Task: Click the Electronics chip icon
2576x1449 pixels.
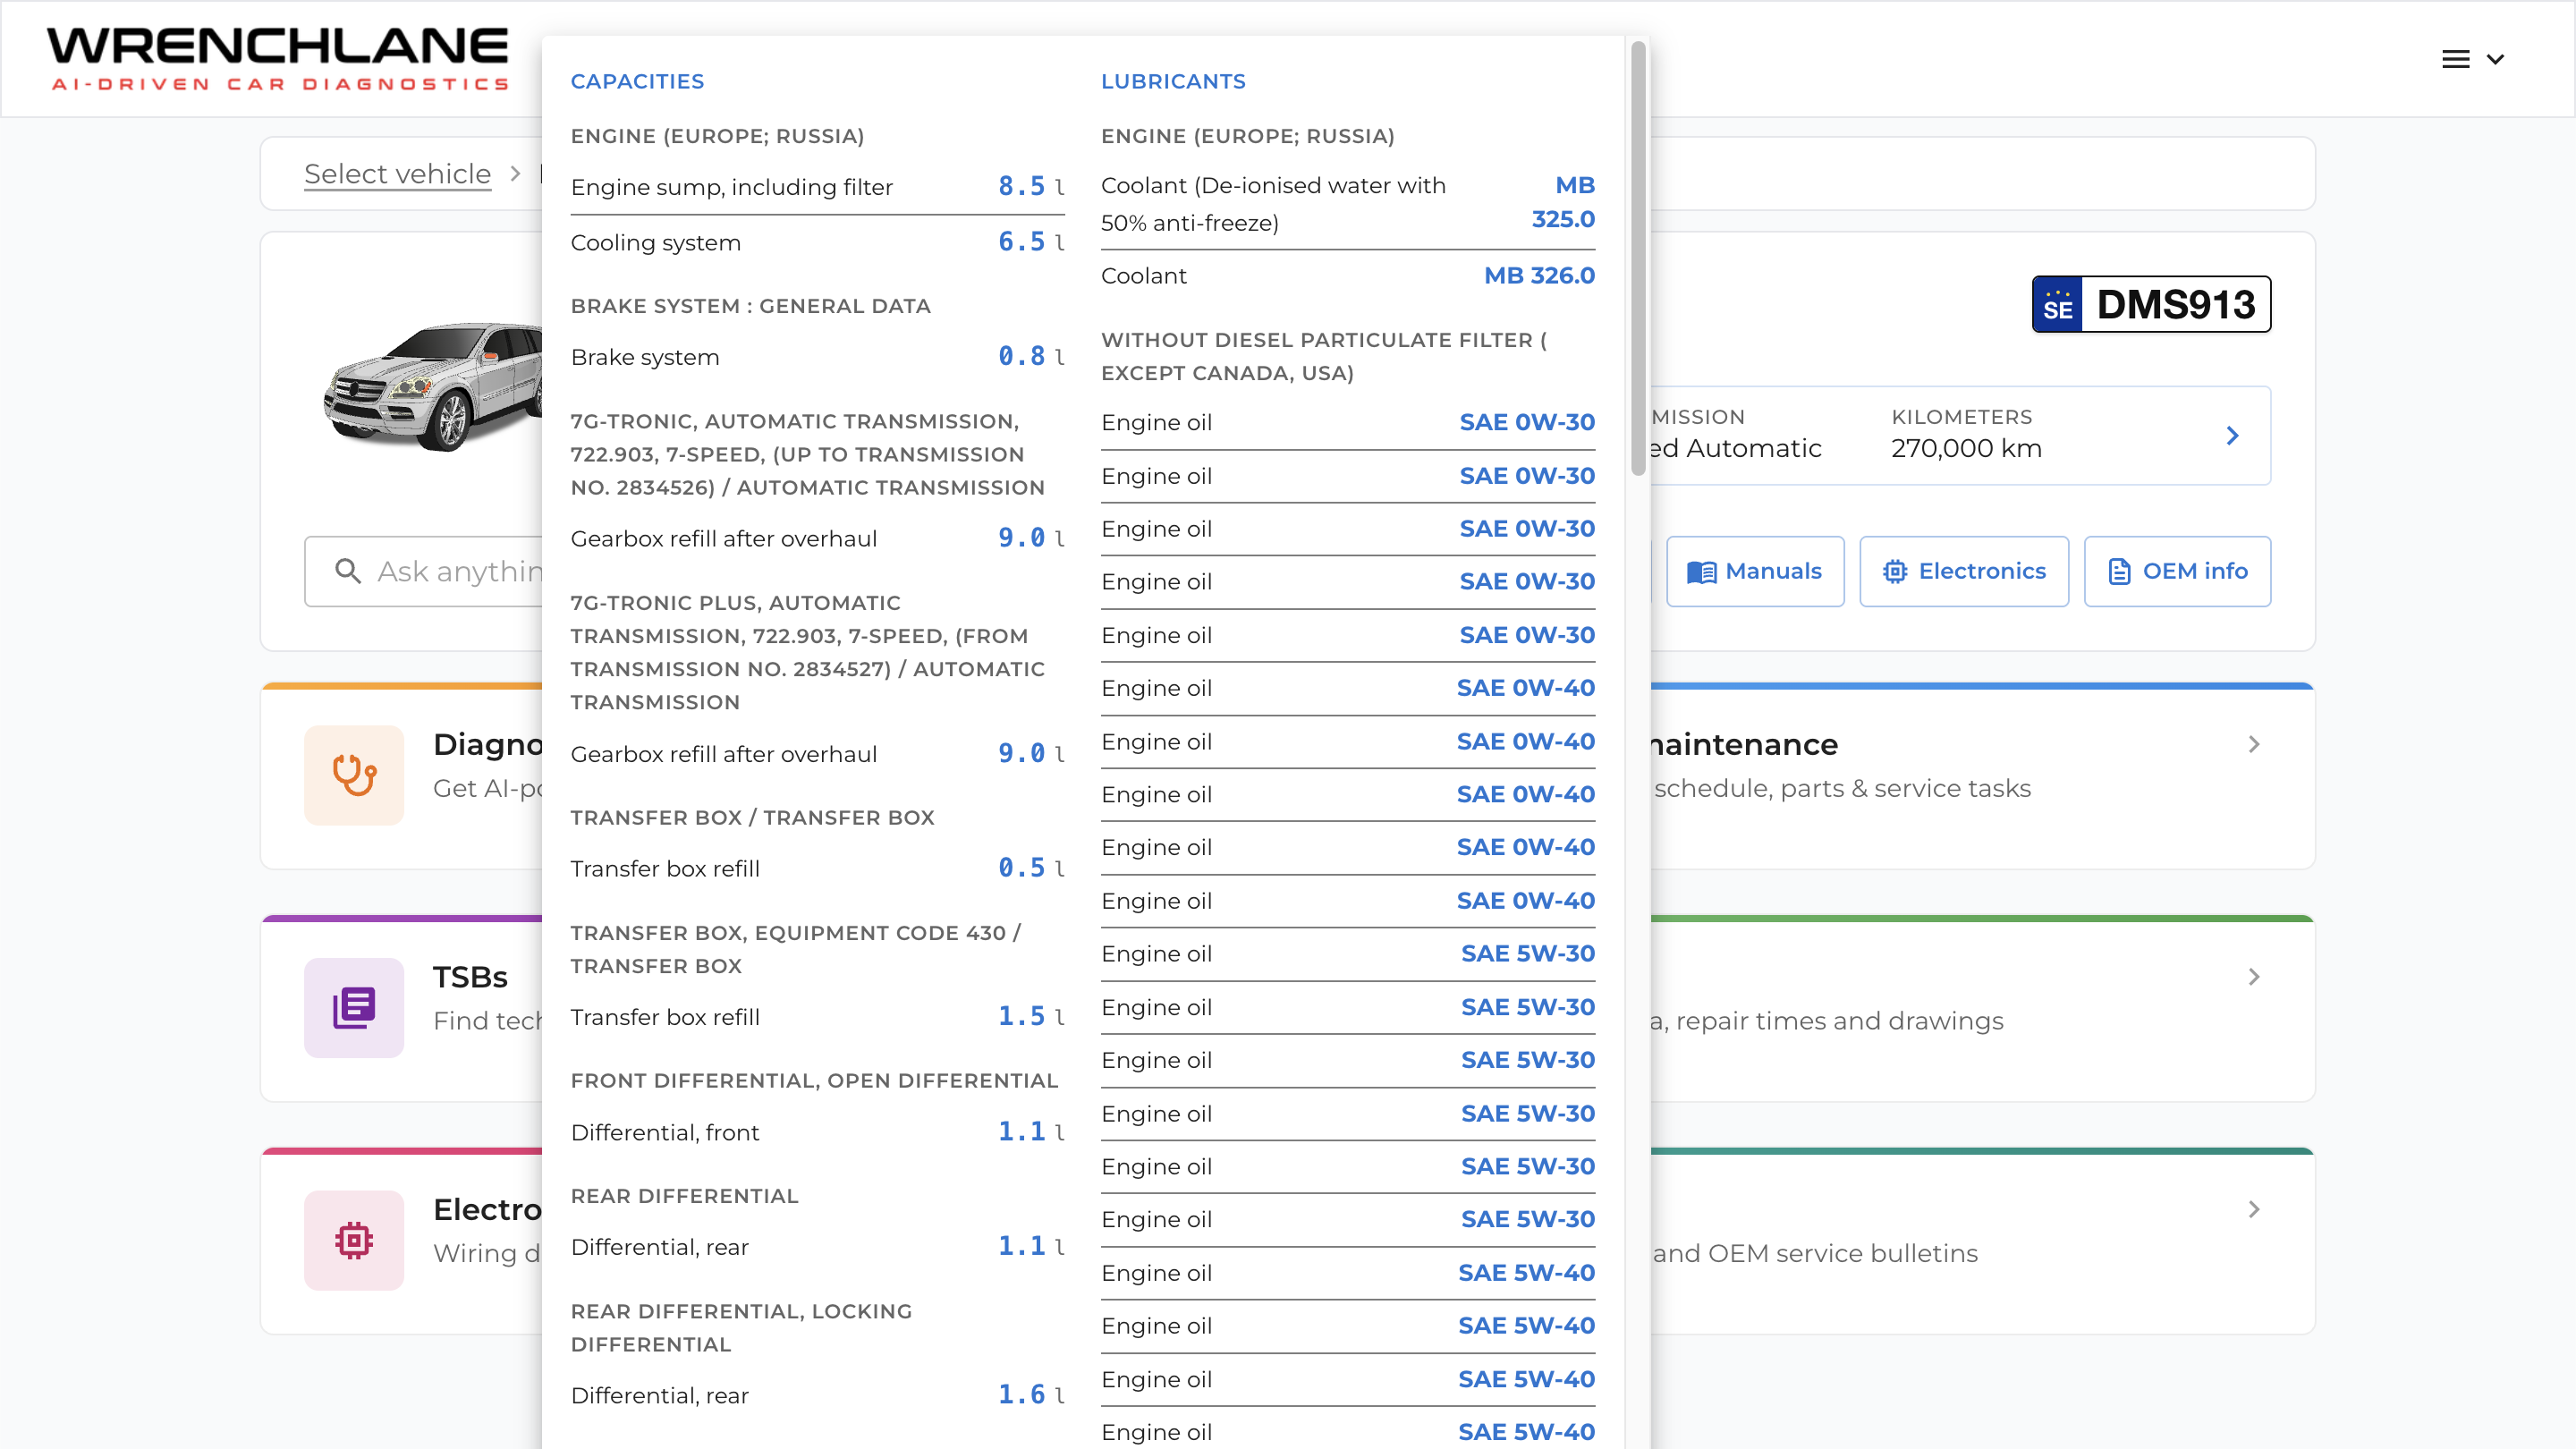Action: tap(1895, 571)
